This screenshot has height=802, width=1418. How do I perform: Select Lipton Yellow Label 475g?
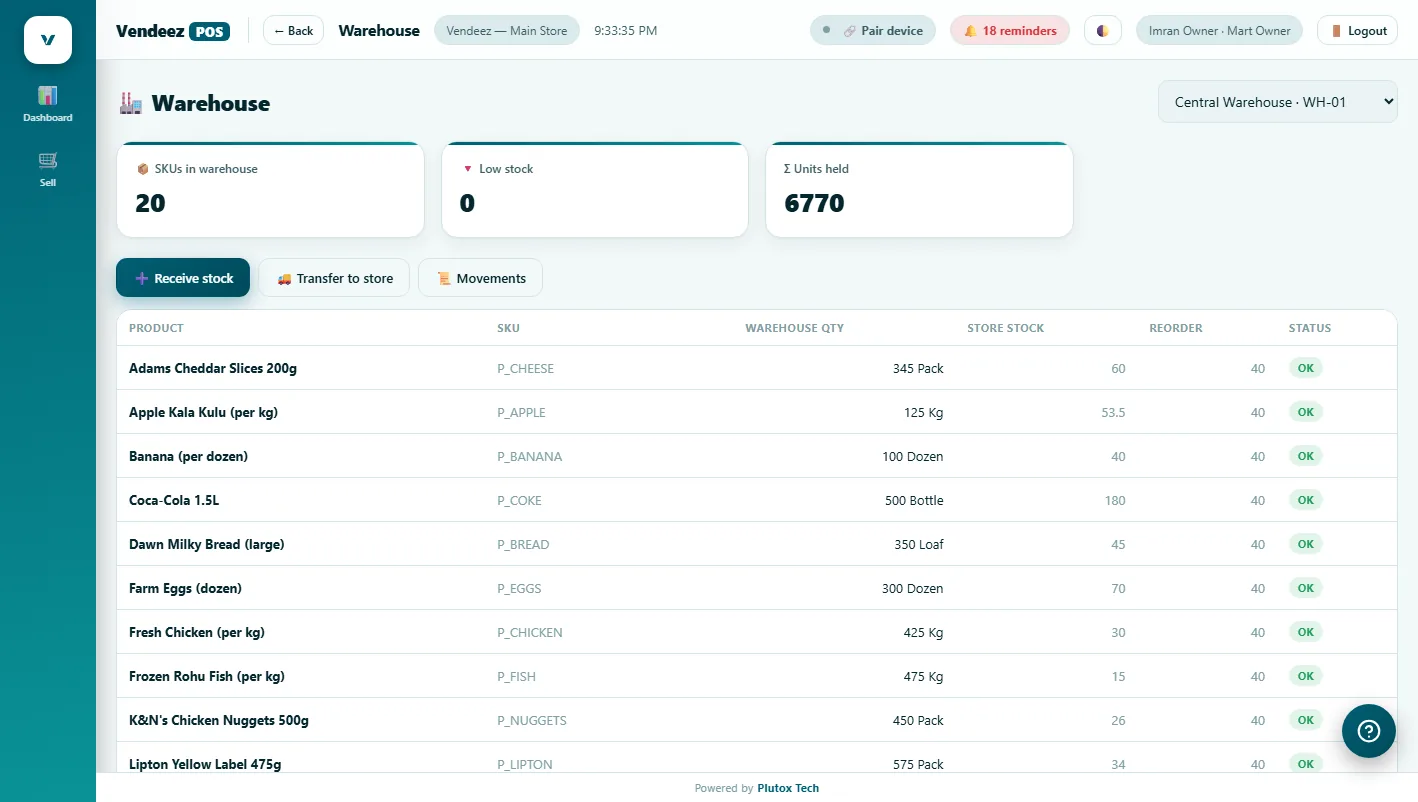(205, 764)
